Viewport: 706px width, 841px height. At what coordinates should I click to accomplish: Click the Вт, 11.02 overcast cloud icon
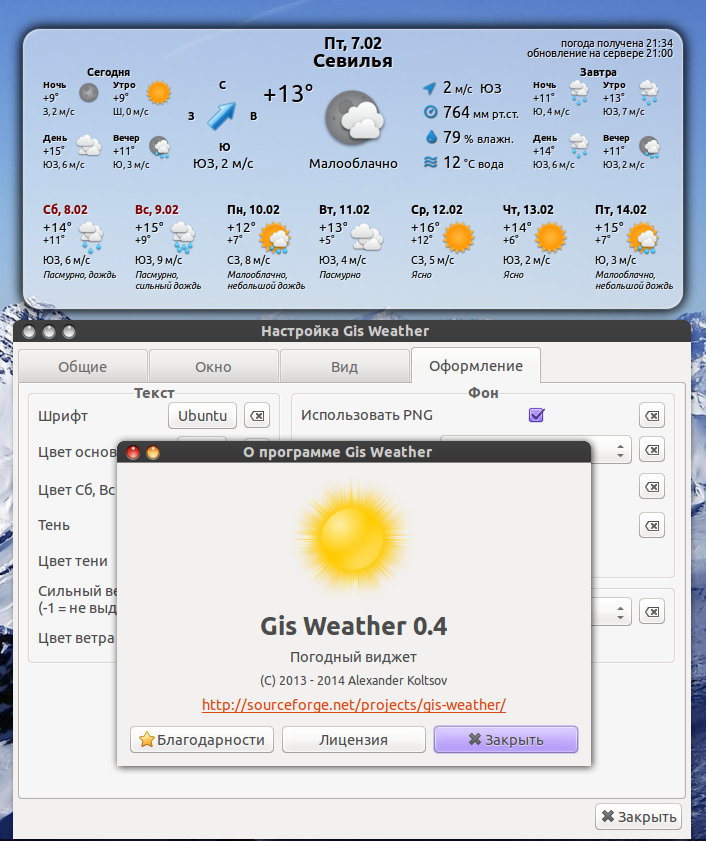[367, 237]
